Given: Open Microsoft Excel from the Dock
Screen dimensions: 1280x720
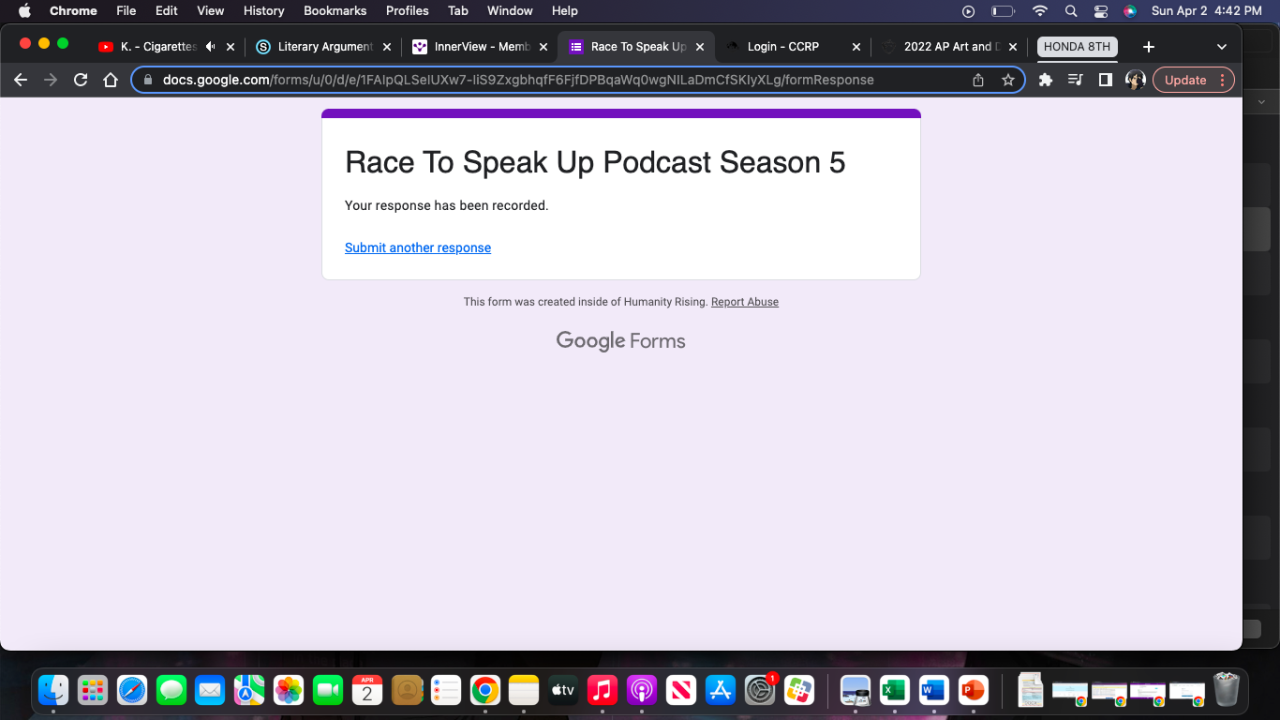Looking at the screenshot, I should click(894, 690).
